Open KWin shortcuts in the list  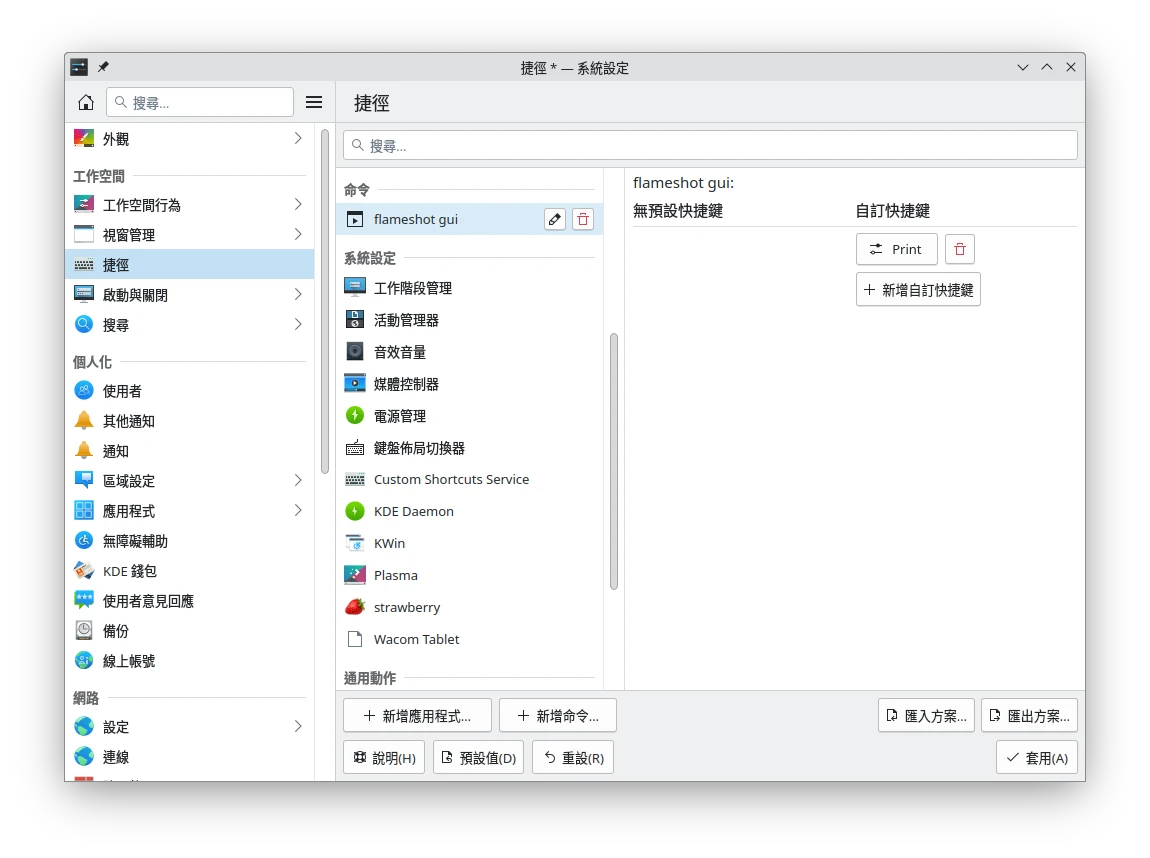pyautogui.click(x=389, y=543)
